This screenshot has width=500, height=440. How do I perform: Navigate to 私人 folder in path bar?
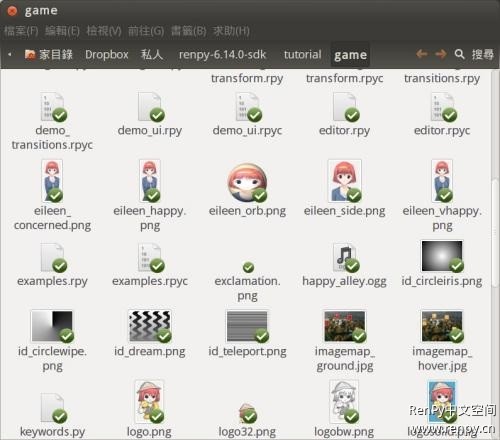(152, 54)
